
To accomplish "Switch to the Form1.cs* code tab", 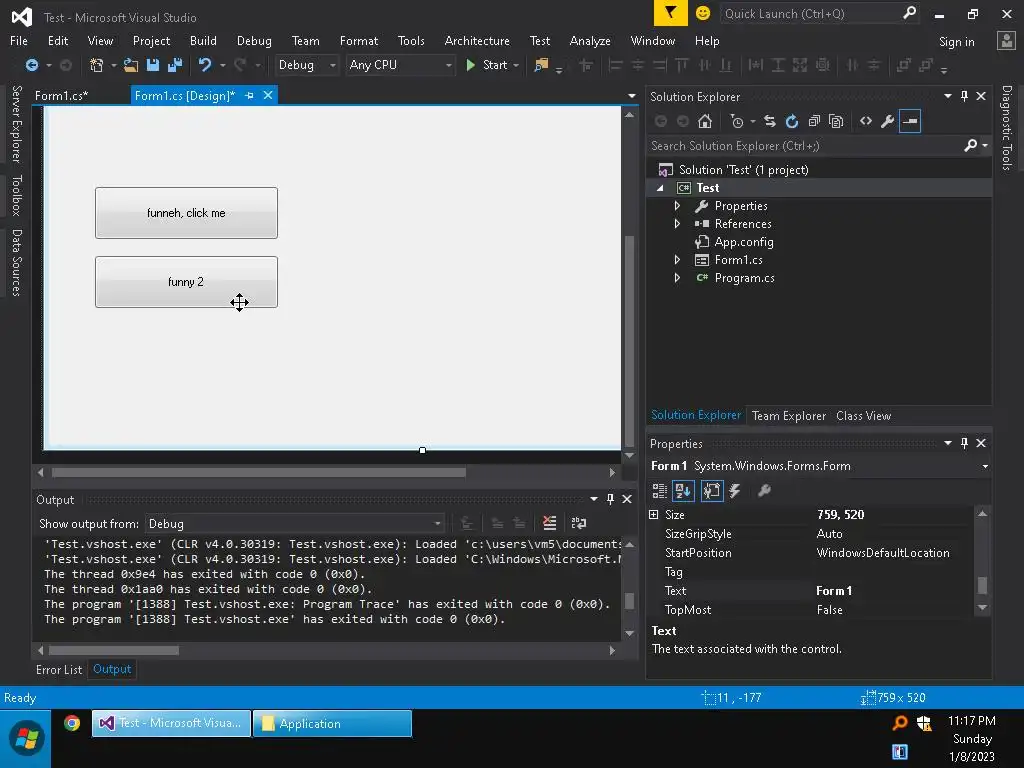I will [x=62, y=95].
